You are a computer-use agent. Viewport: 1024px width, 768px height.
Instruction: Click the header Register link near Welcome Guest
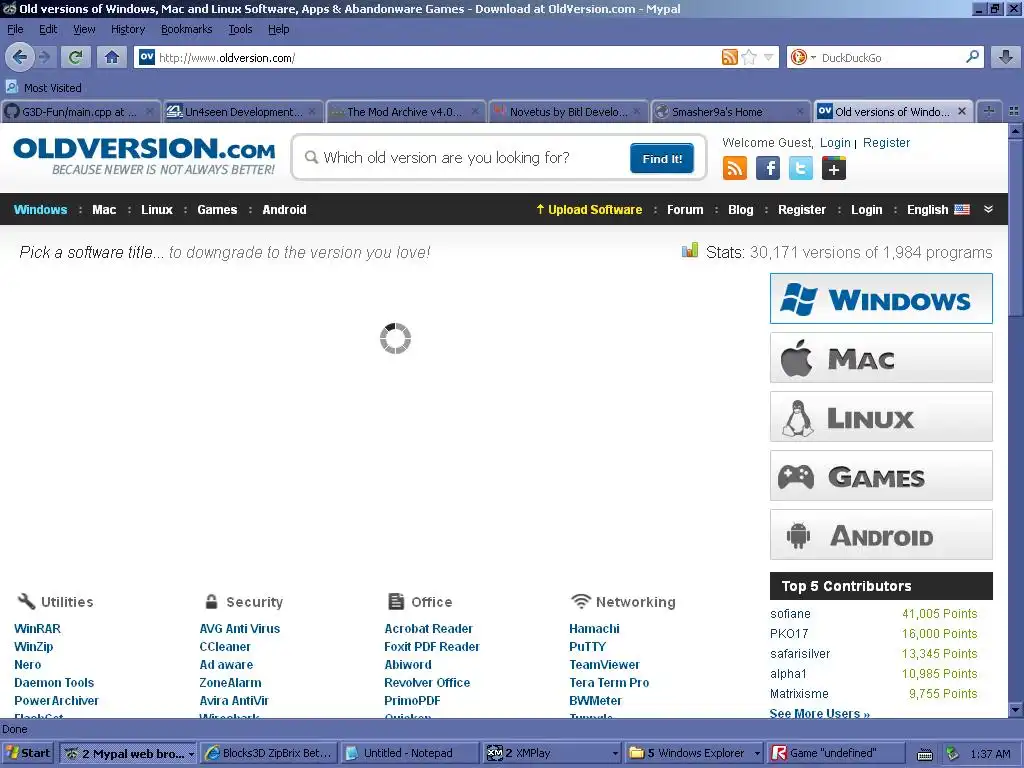(x=886, y=142)
